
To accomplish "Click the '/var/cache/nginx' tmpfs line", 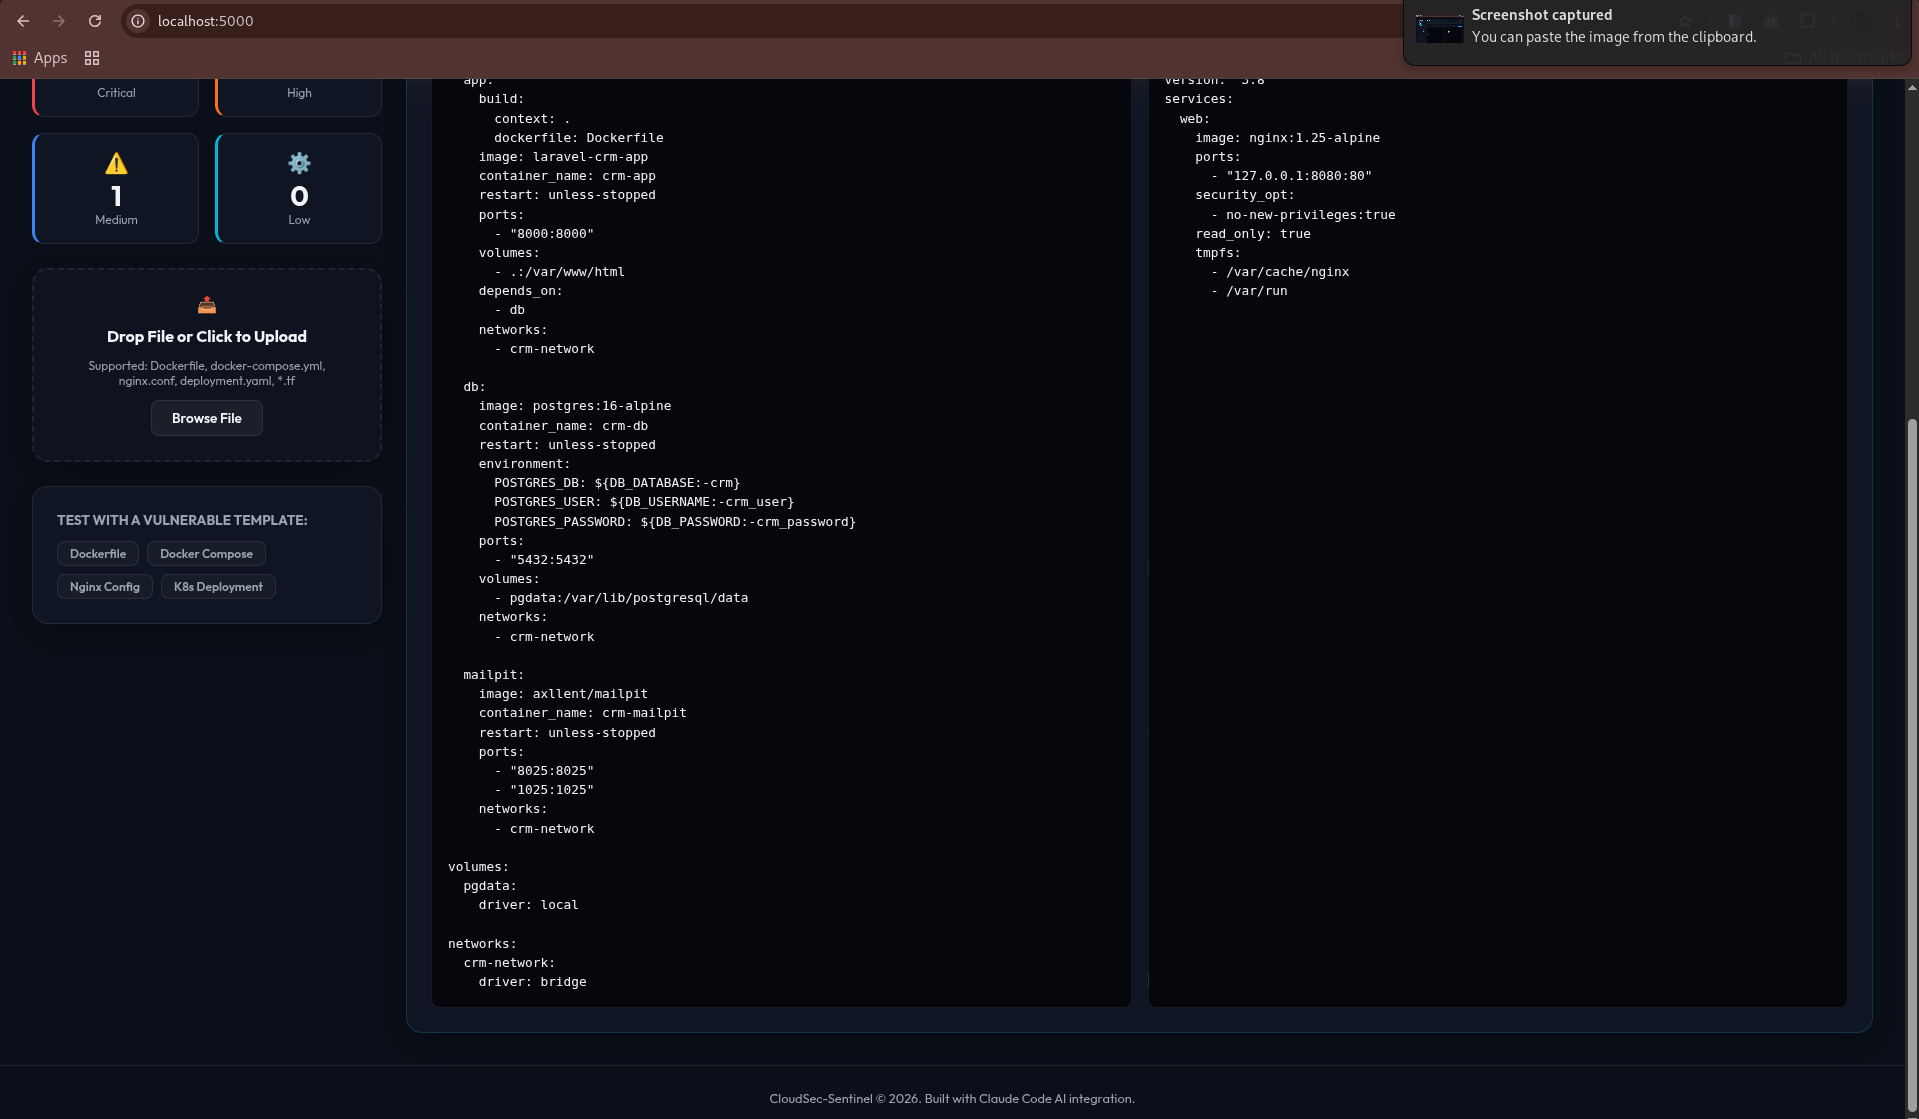I will (x=1280, y=272).
